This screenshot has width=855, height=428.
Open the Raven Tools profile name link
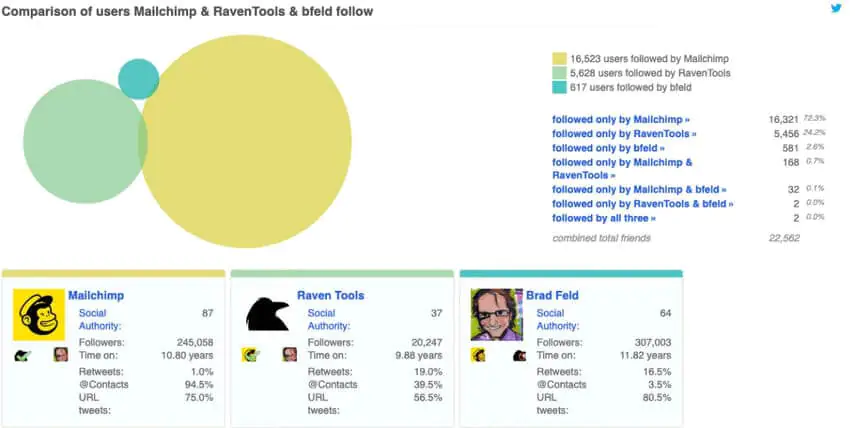330,296
